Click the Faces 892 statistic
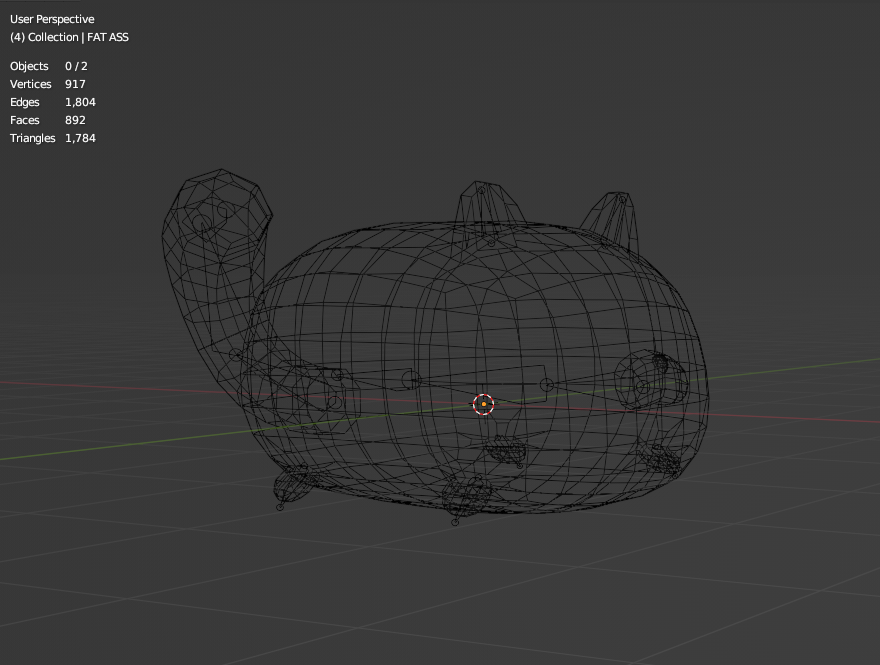The width and height of the screenshot is (880, 665). (x=48, y=120)
